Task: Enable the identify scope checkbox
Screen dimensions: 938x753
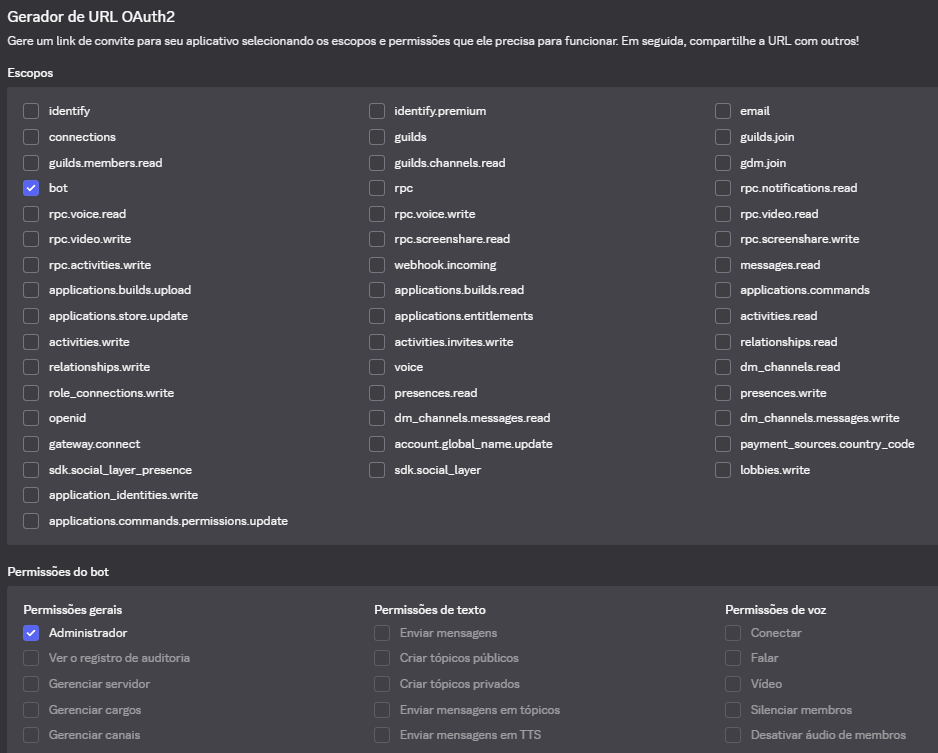Action: coord(31,111)
